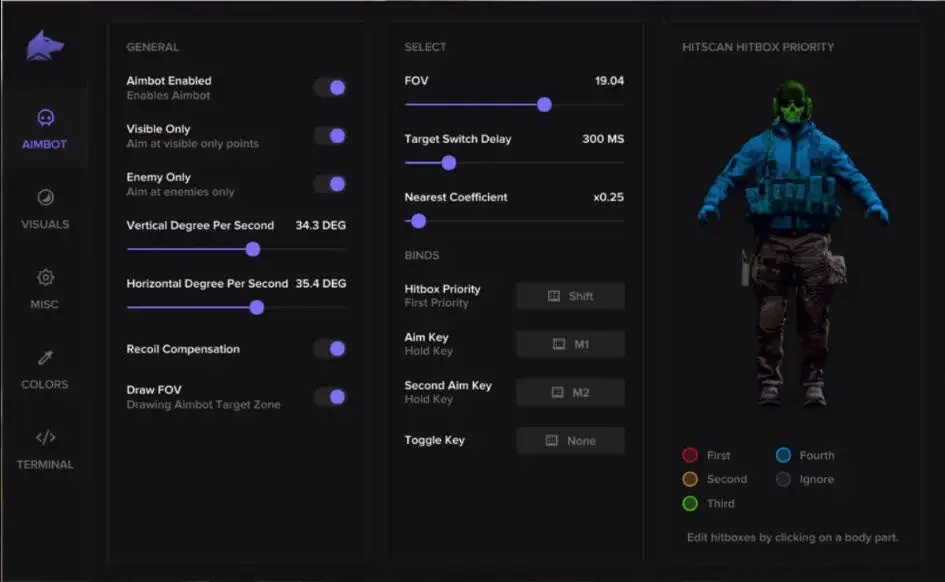Click the GENERAL section header
The height and width of the screenshot is (582, 945).
(152, 47)
